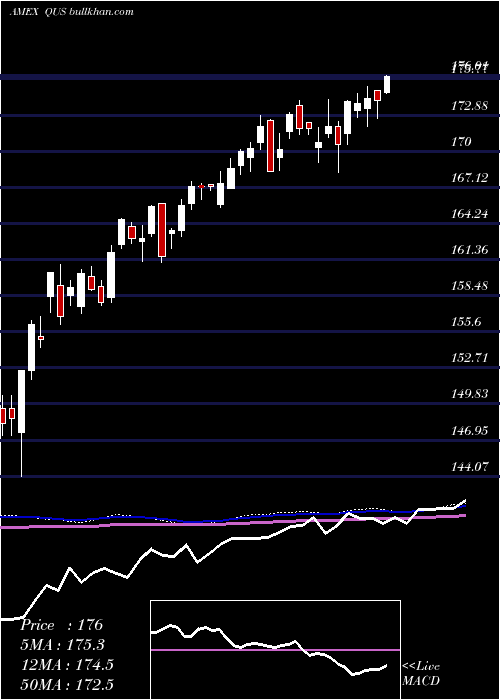The height and width of the screenshot is (700, 500).
Task: Click the 12MA : 174.5 readout
Action: pyautogui.click(x=67, y=665)
